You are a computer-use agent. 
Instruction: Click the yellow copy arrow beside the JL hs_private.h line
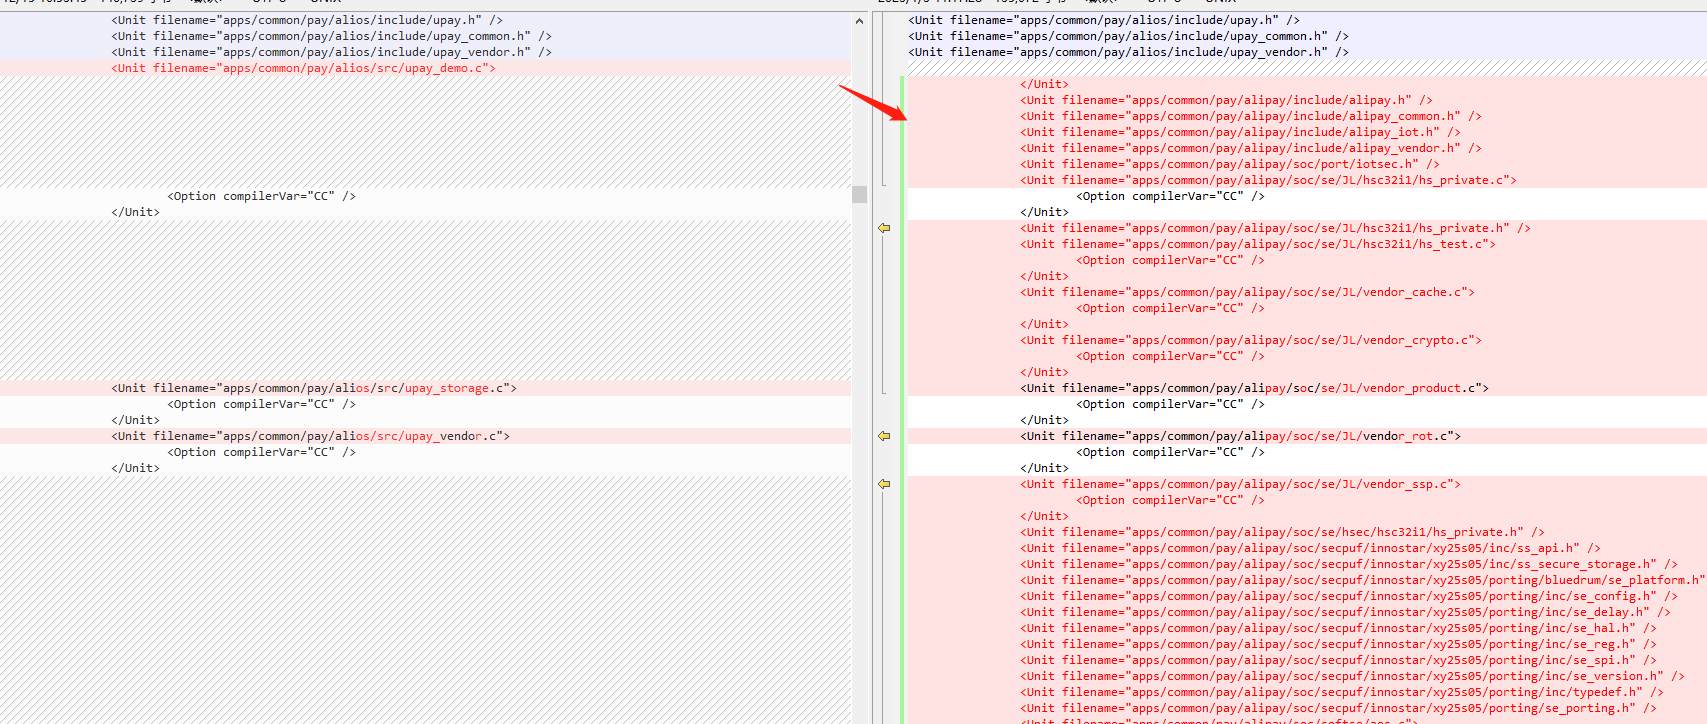(x=884, y=228)
